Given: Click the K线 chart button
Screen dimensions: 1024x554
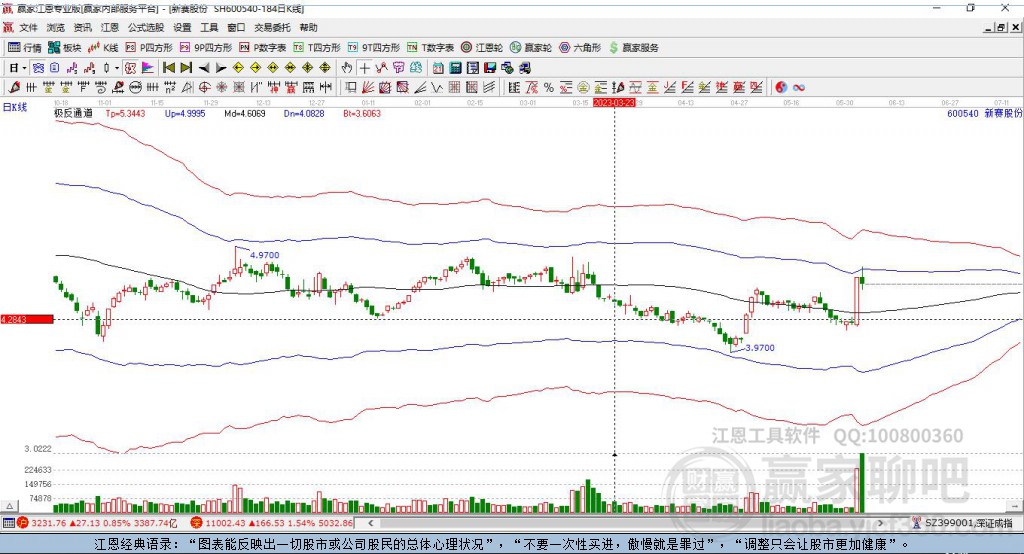Looking at the screenshot, I should point(103,48).
